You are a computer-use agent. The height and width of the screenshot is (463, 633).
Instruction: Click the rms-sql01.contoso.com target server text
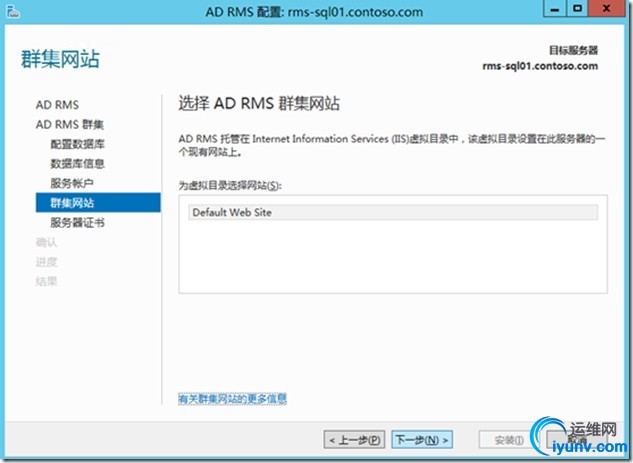(x=540, y=66)
